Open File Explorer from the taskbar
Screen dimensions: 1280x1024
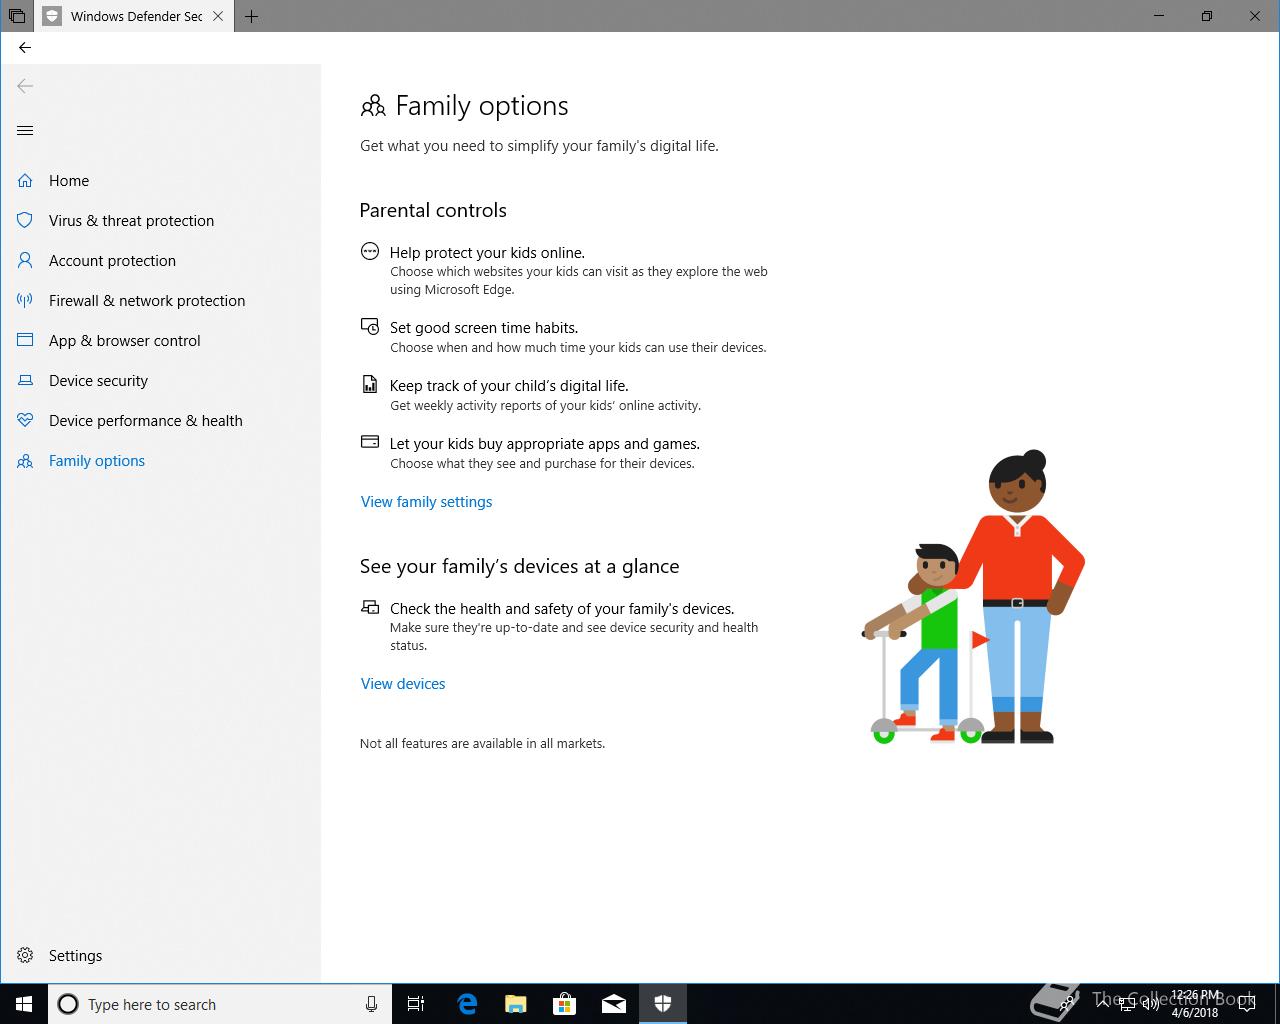coord(516,1004)
